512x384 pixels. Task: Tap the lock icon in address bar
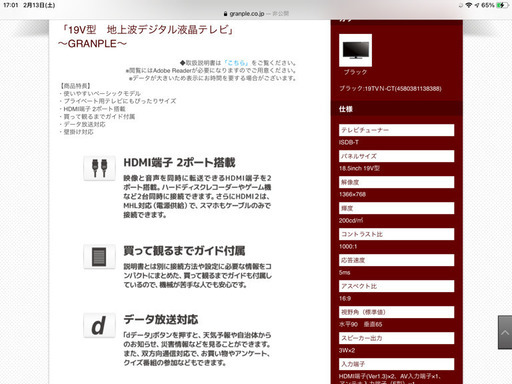pos(226,14)
